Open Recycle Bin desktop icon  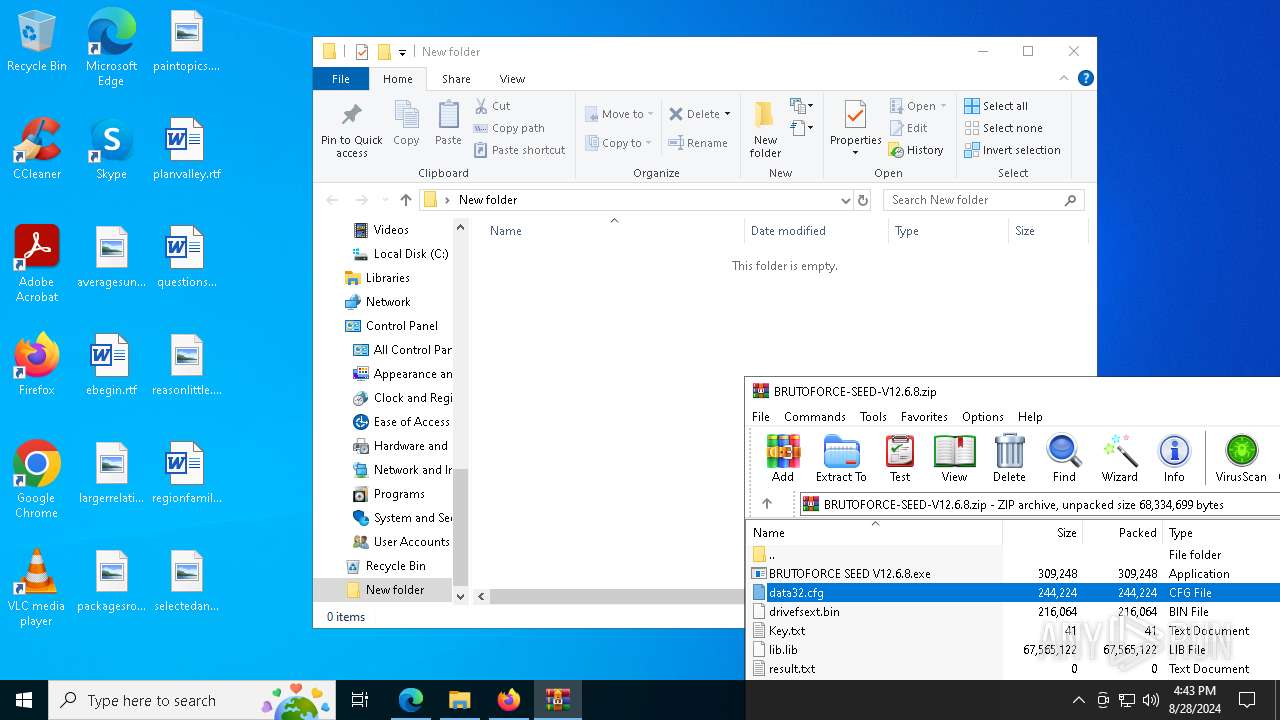point(37,43)
